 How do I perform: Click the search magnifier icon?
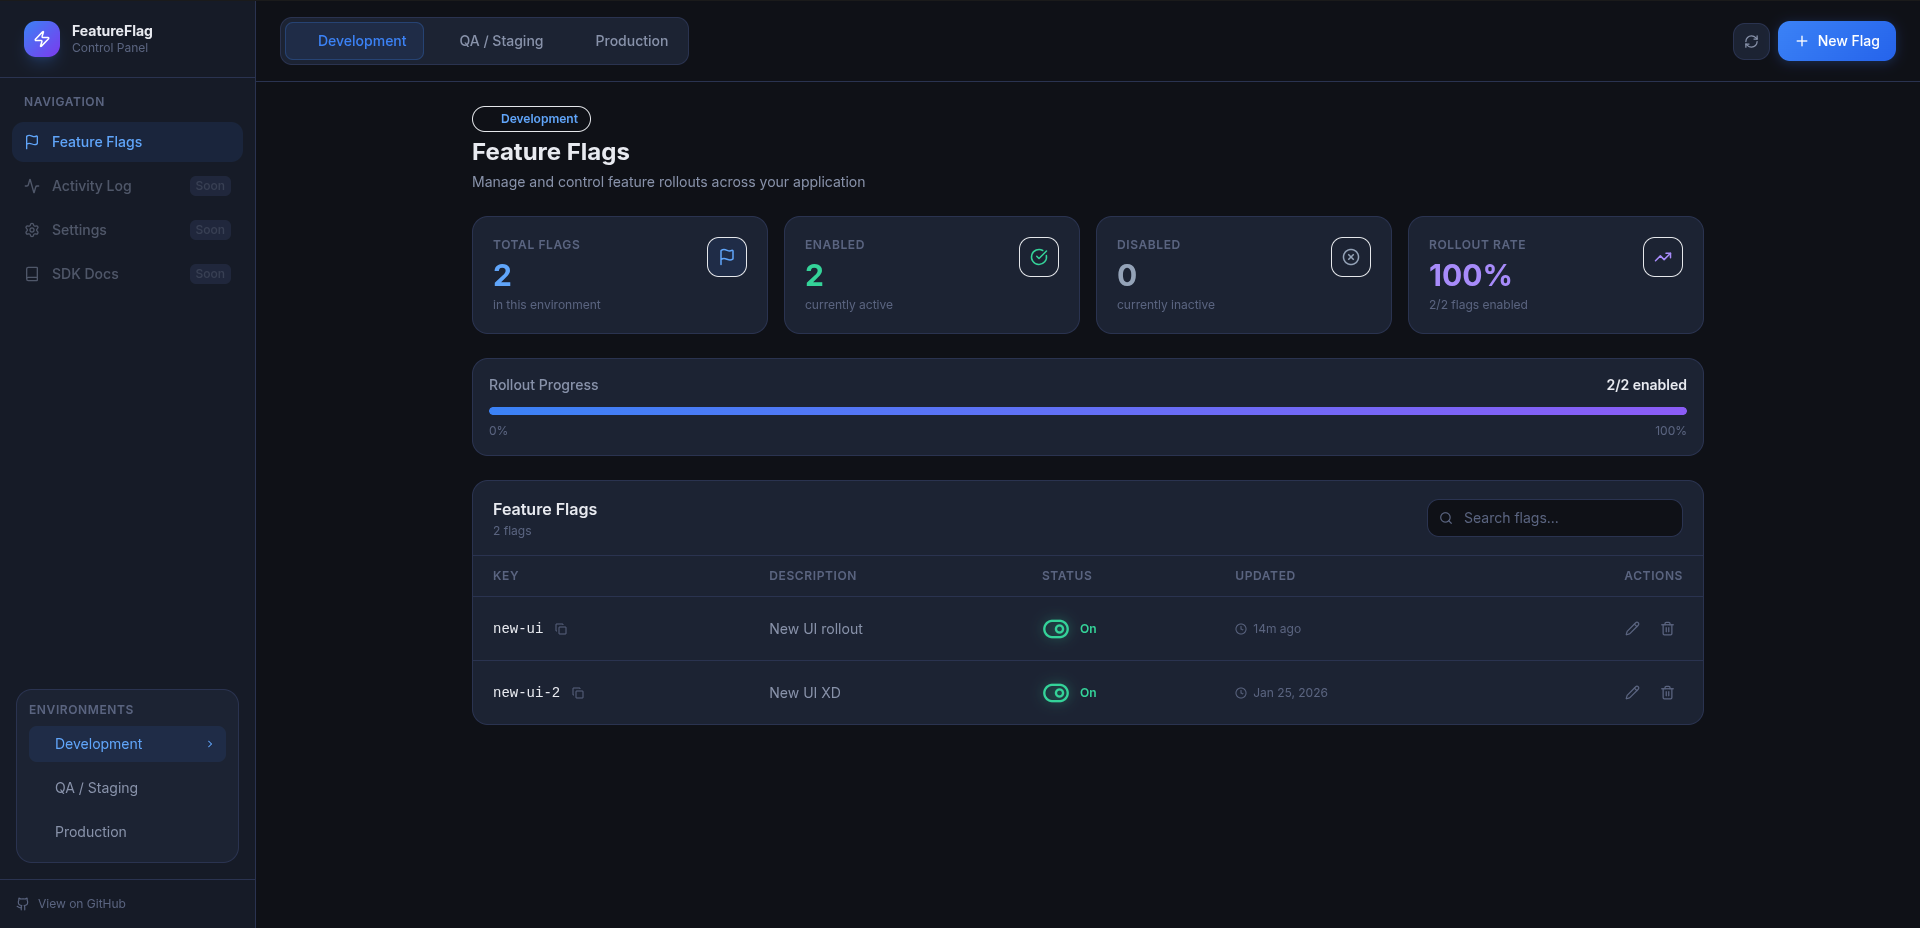click(1446, 518)
